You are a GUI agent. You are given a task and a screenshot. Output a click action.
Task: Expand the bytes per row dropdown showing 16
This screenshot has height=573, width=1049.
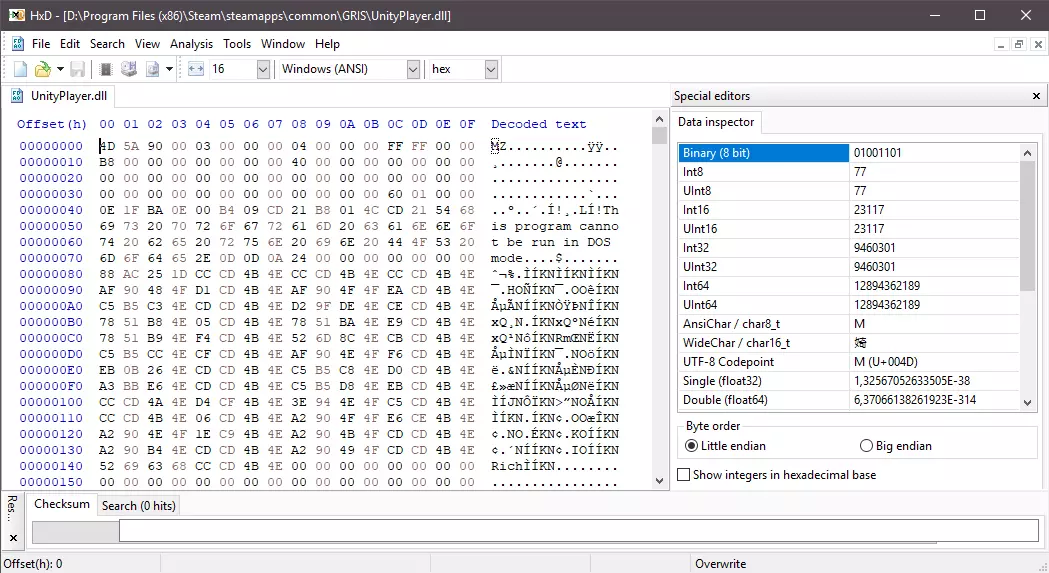click(263, 69)
